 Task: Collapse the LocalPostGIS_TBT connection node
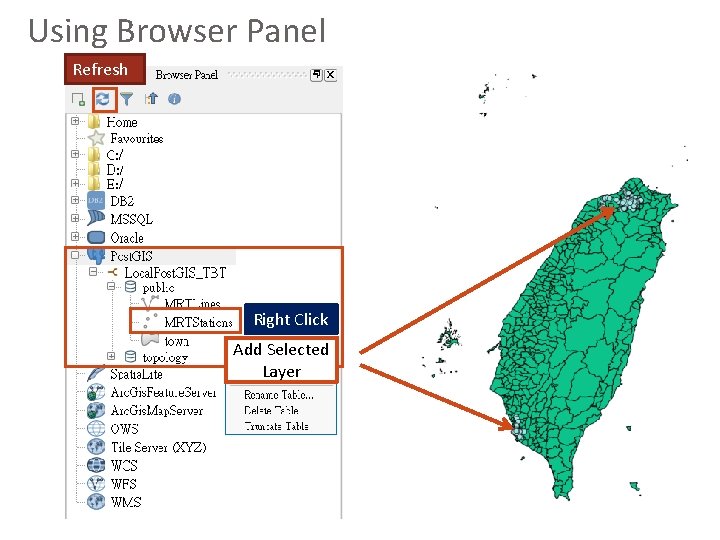93,272
